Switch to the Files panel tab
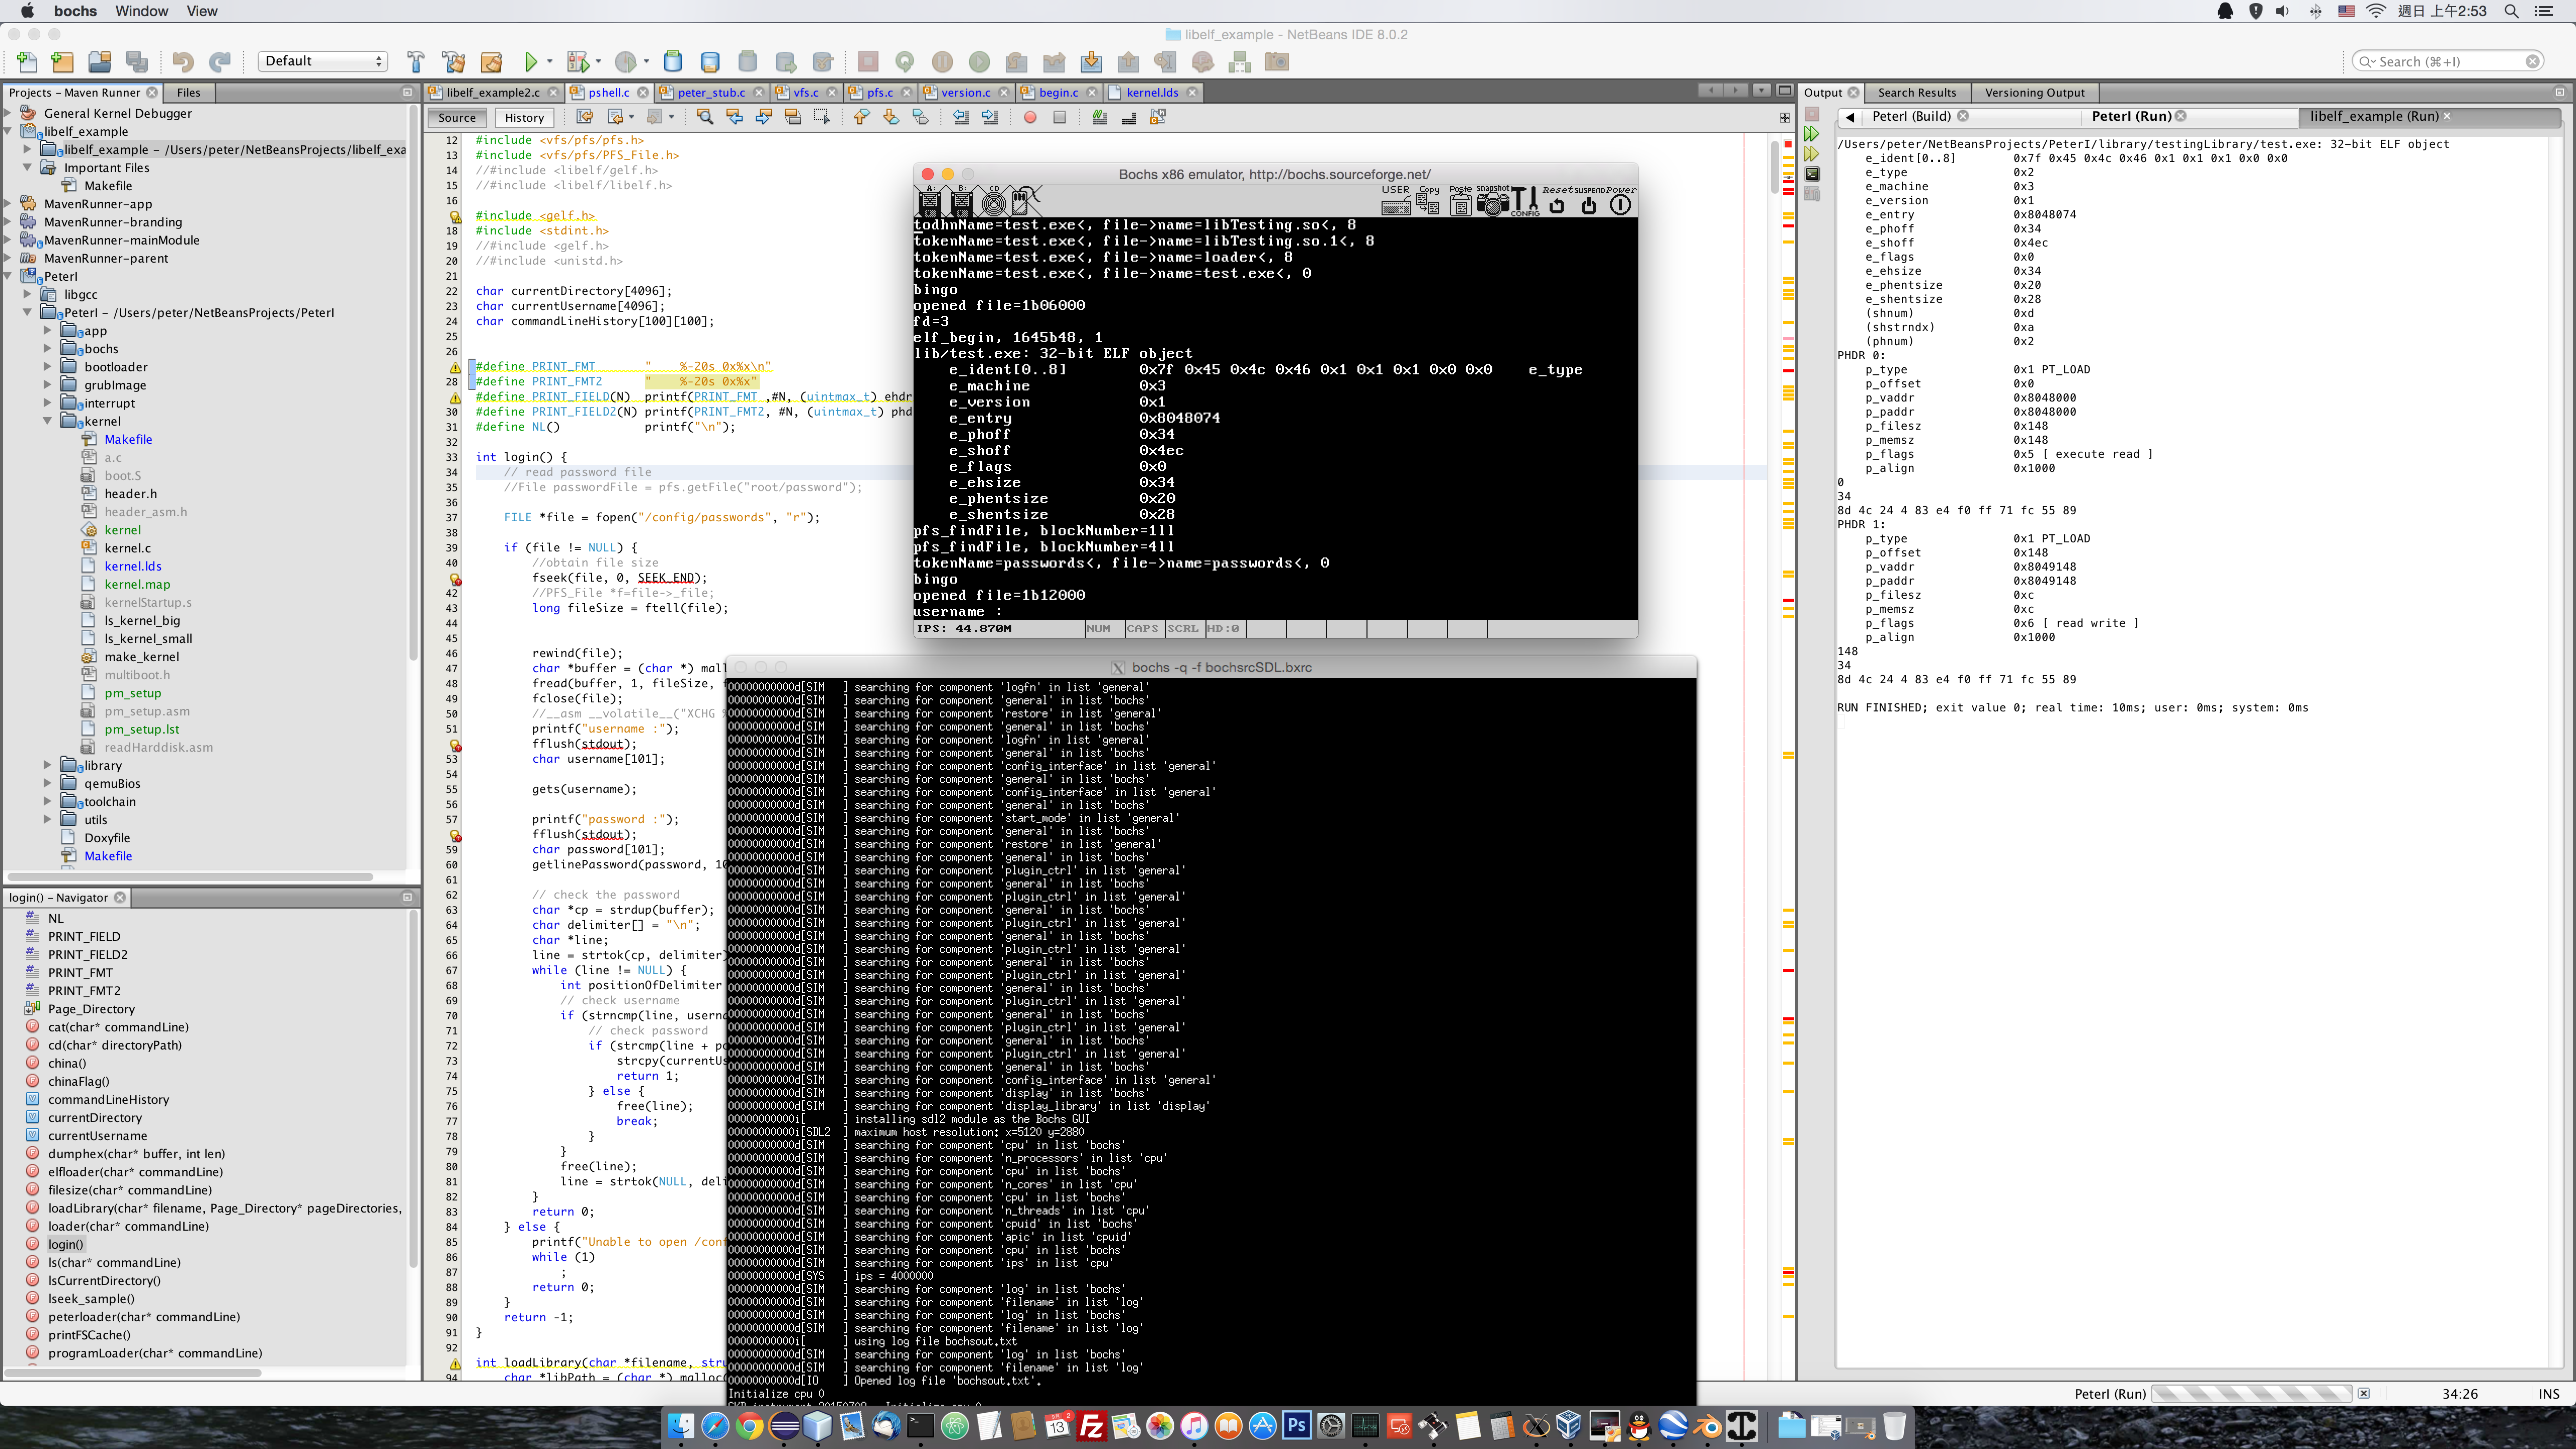2576x1449 pixels. (x=188, y=92)
